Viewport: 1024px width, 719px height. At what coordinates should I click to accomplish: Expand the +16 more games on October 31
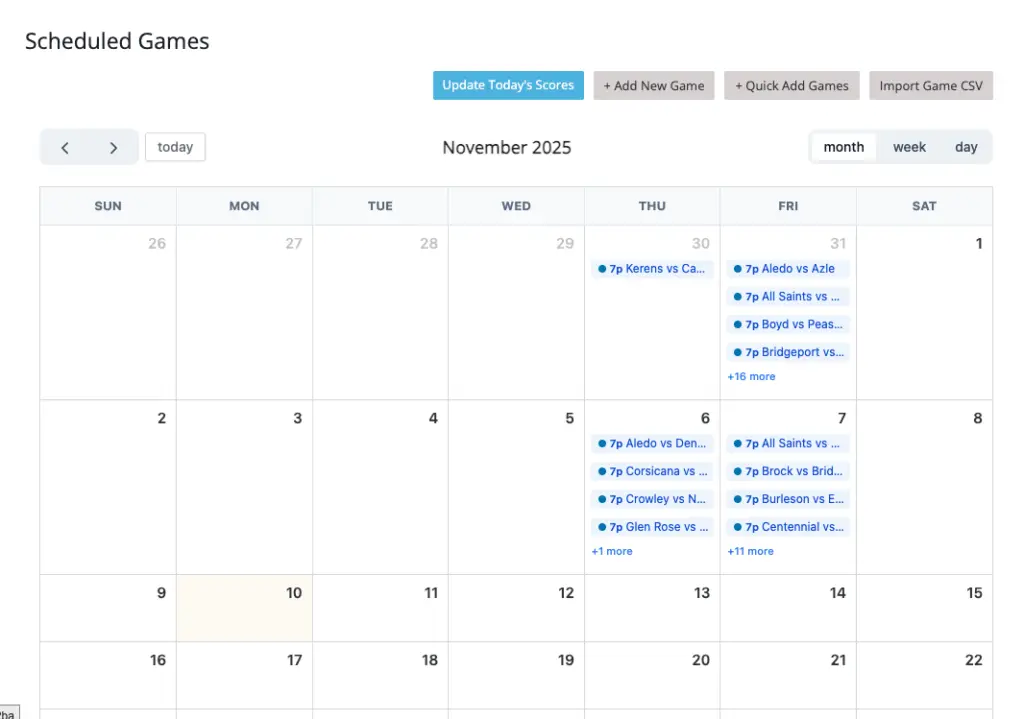click(x=751, y=376)
